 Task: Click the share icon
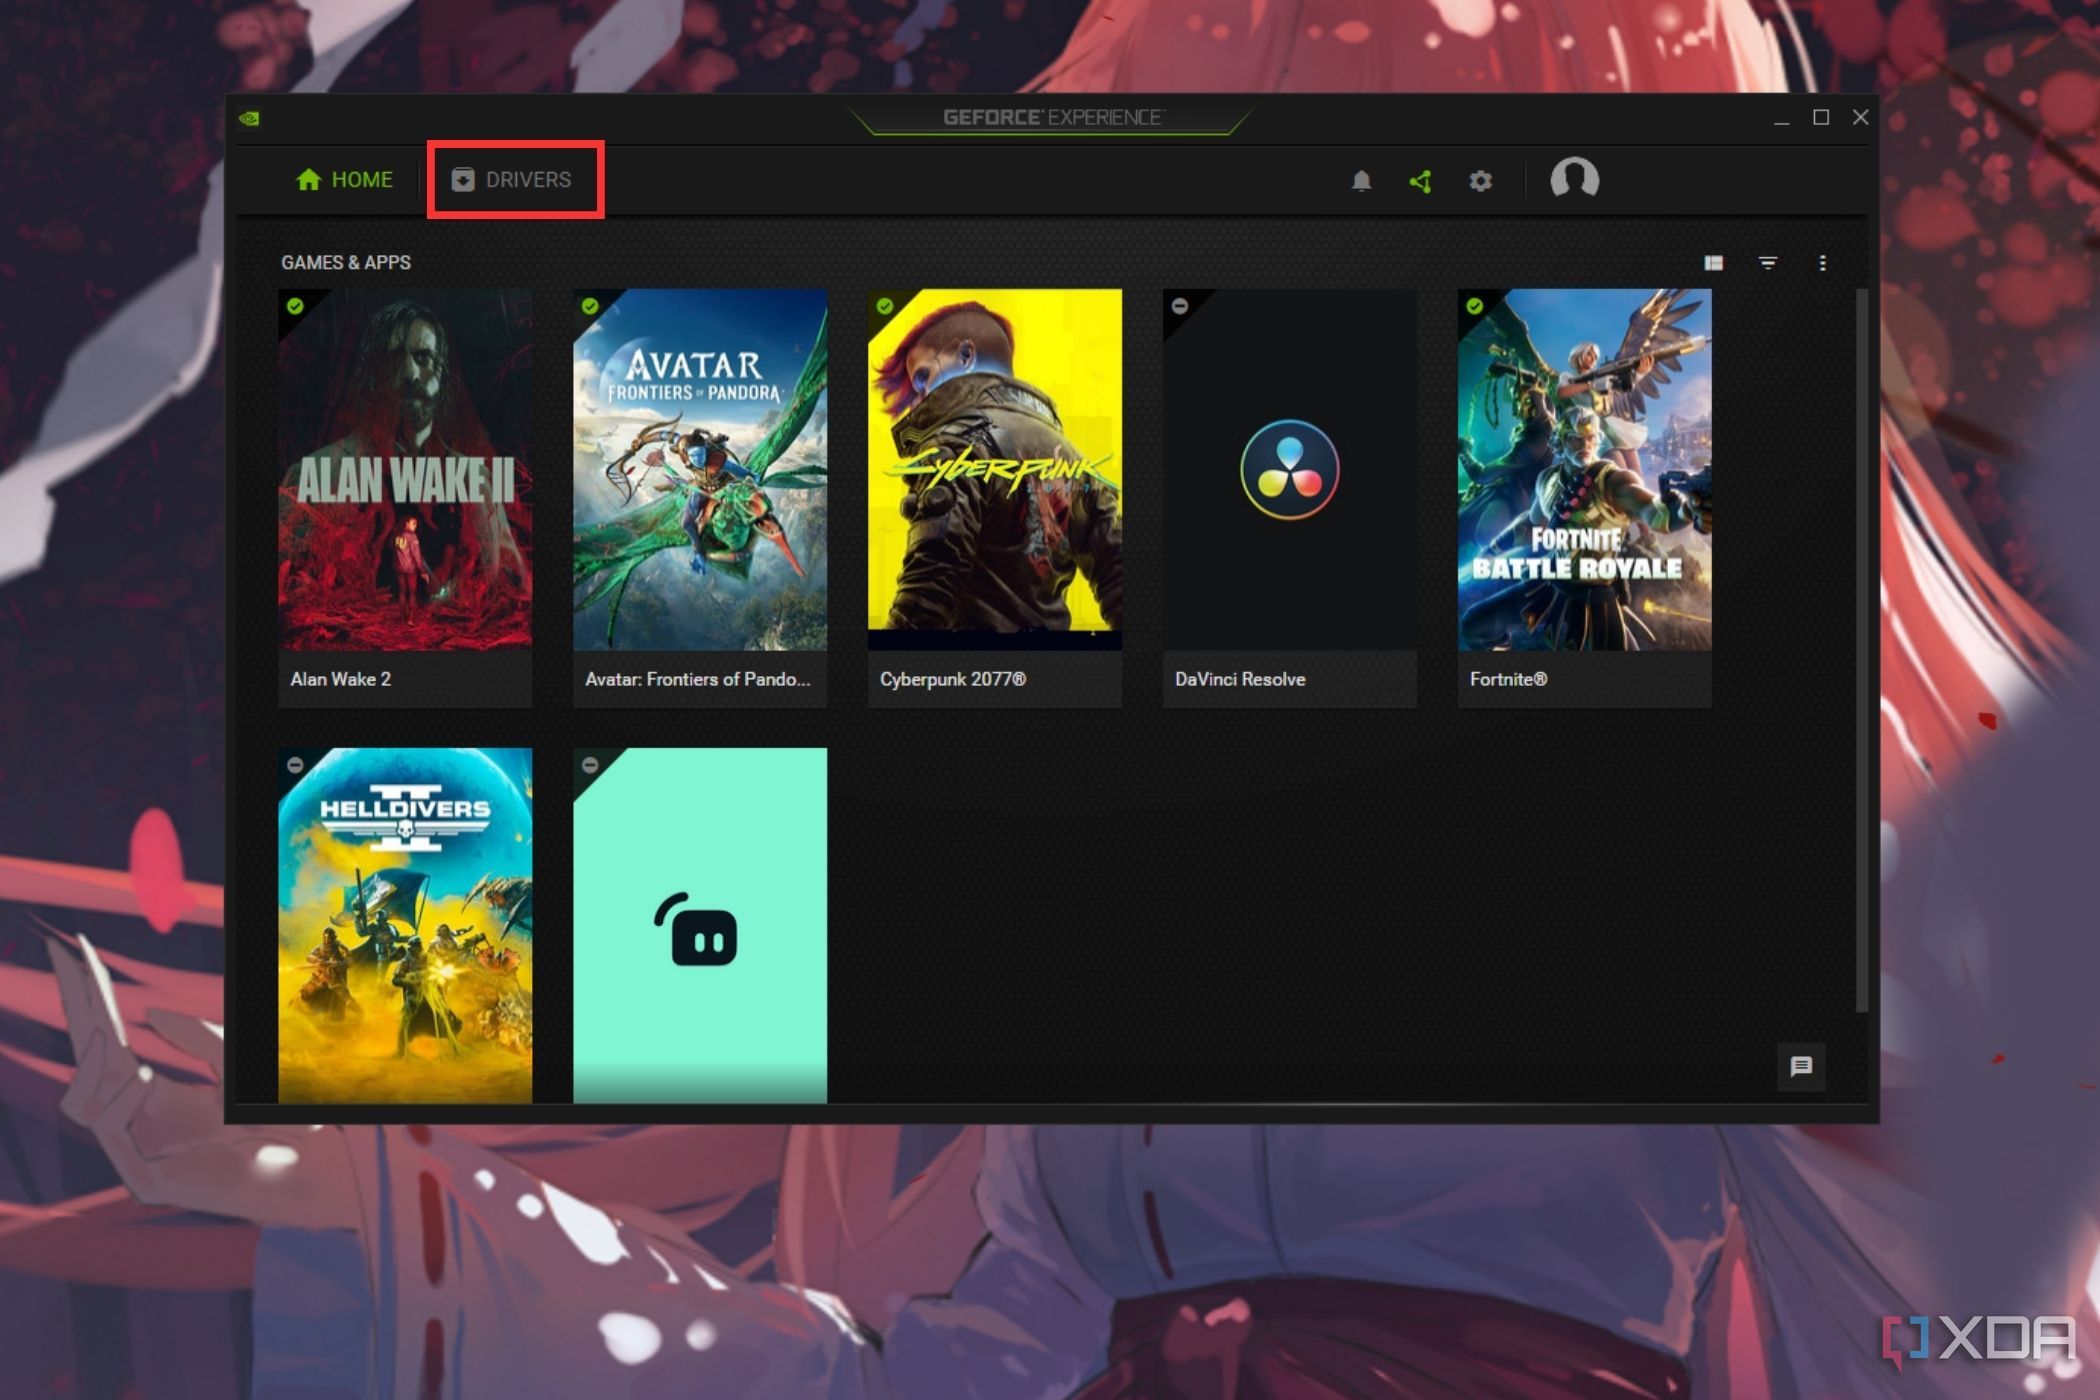tap(1419, 180)
